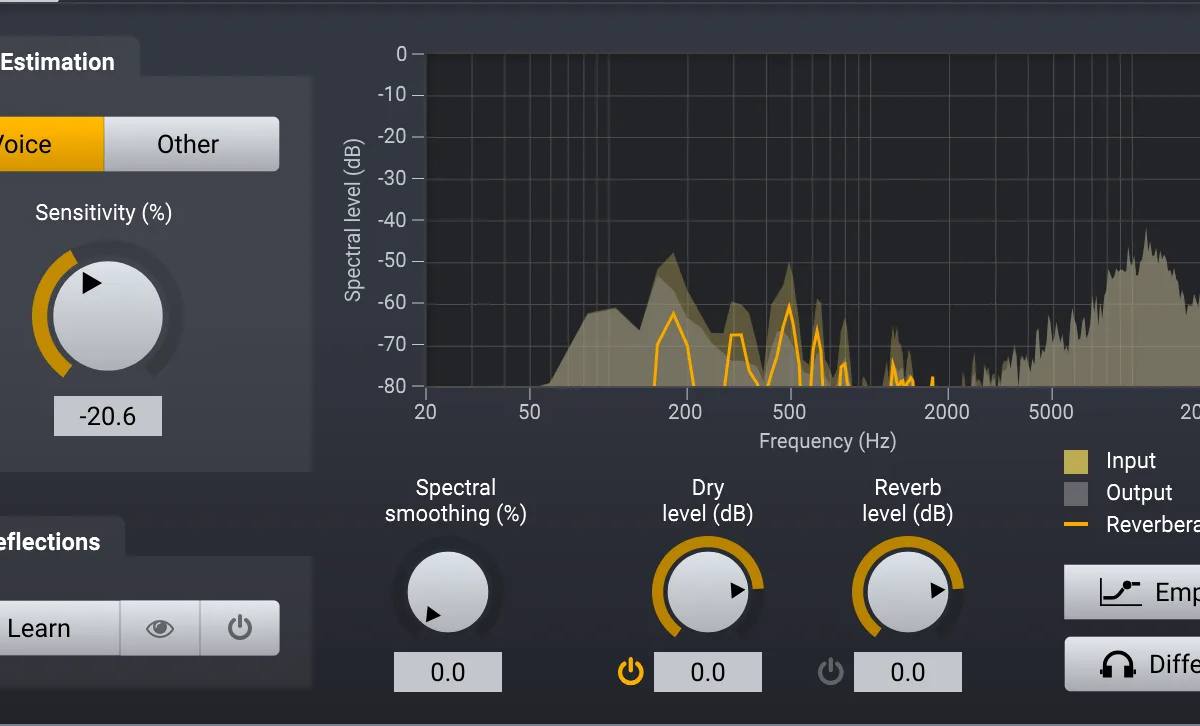
Task: Click the Sensitivity knob
Action: coord(107,317)
